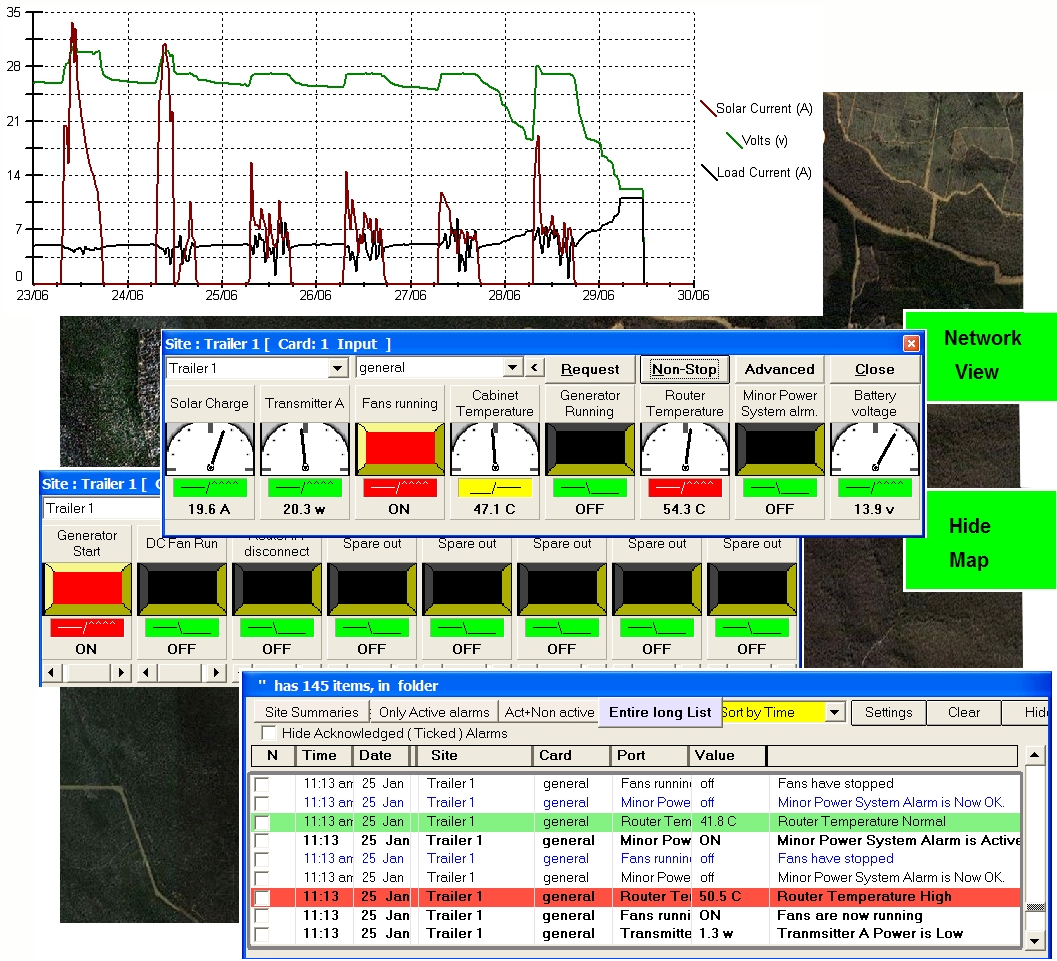Screen dimensions: 1057x961
Task: Click the Transmitter A gauge dial
Action: 304,447
